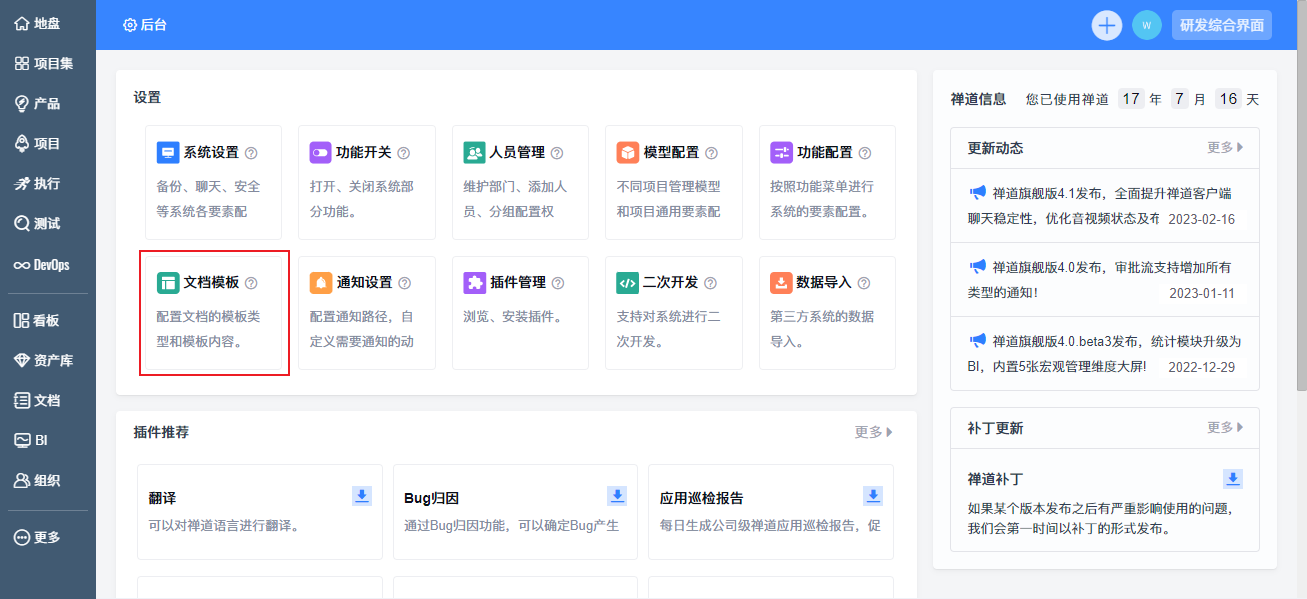
Task: Click help icon next to 插件管理
Action: pyautogui.click(x=557, y=283)
